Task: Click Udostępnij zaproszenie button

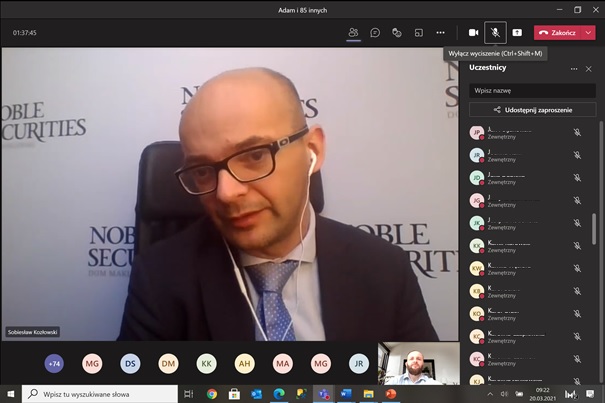Action: click(532, 109)
